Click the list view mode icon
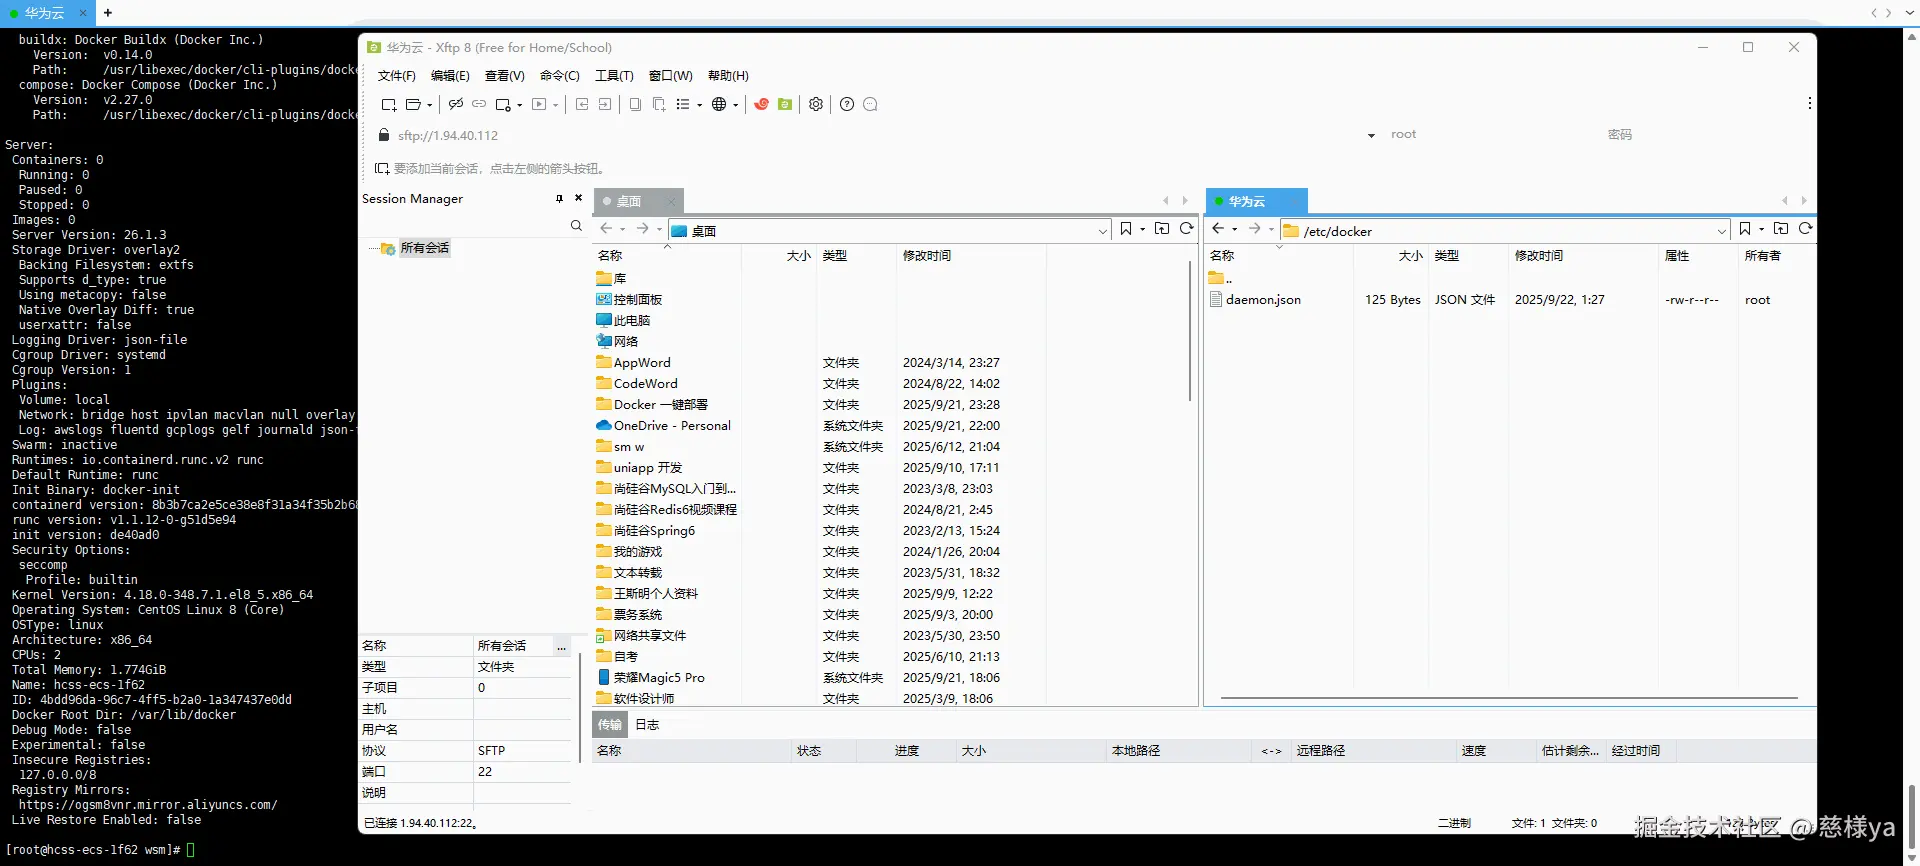 683,104
